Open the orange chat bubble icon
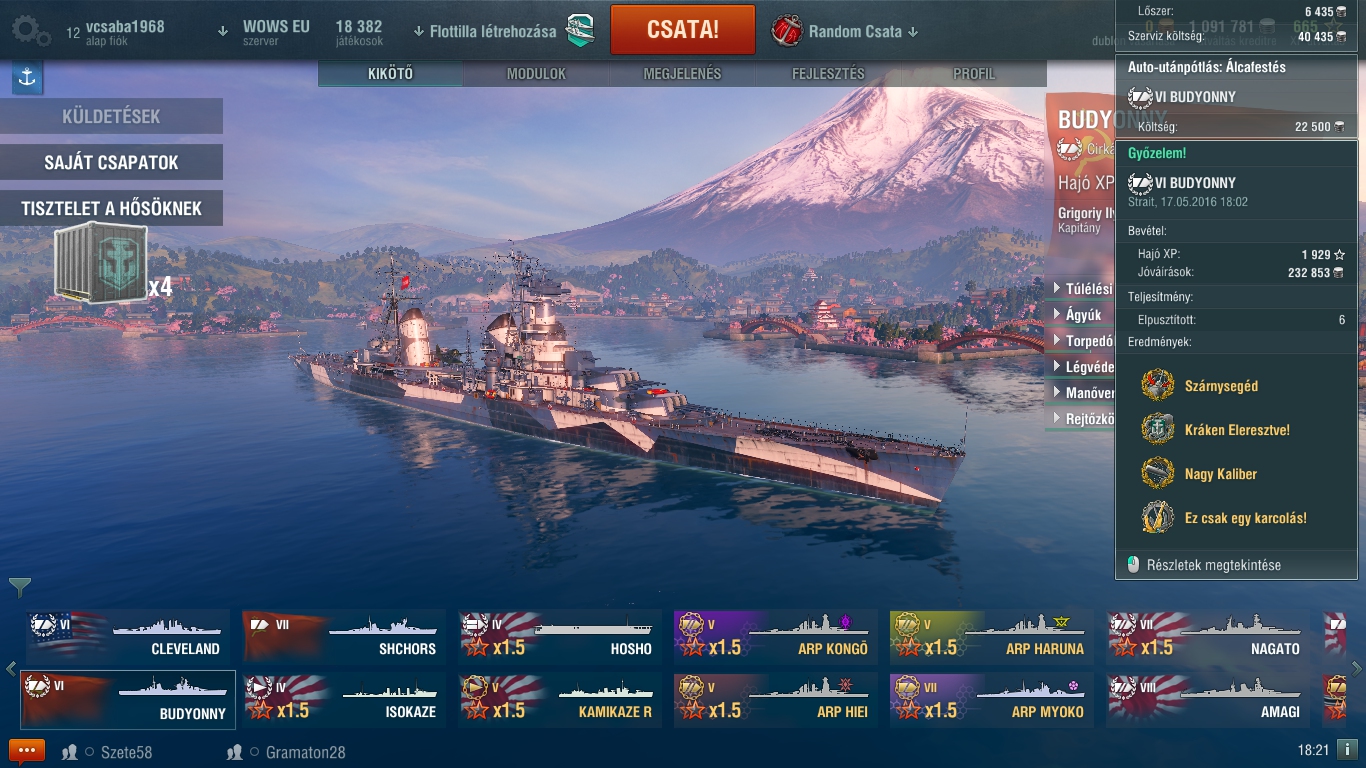The width and height of the screenshot is (1366, 768). 27,751
